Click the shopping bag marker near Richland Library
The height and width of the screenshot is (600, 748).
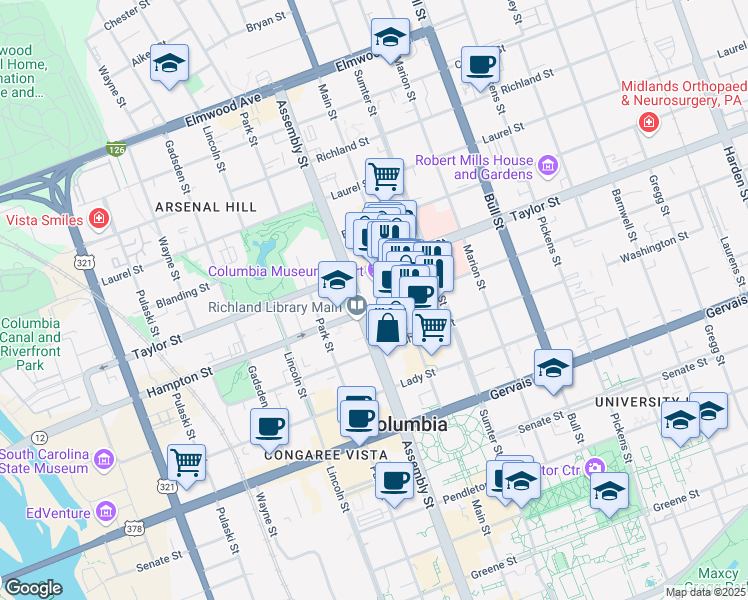point(387,329)
